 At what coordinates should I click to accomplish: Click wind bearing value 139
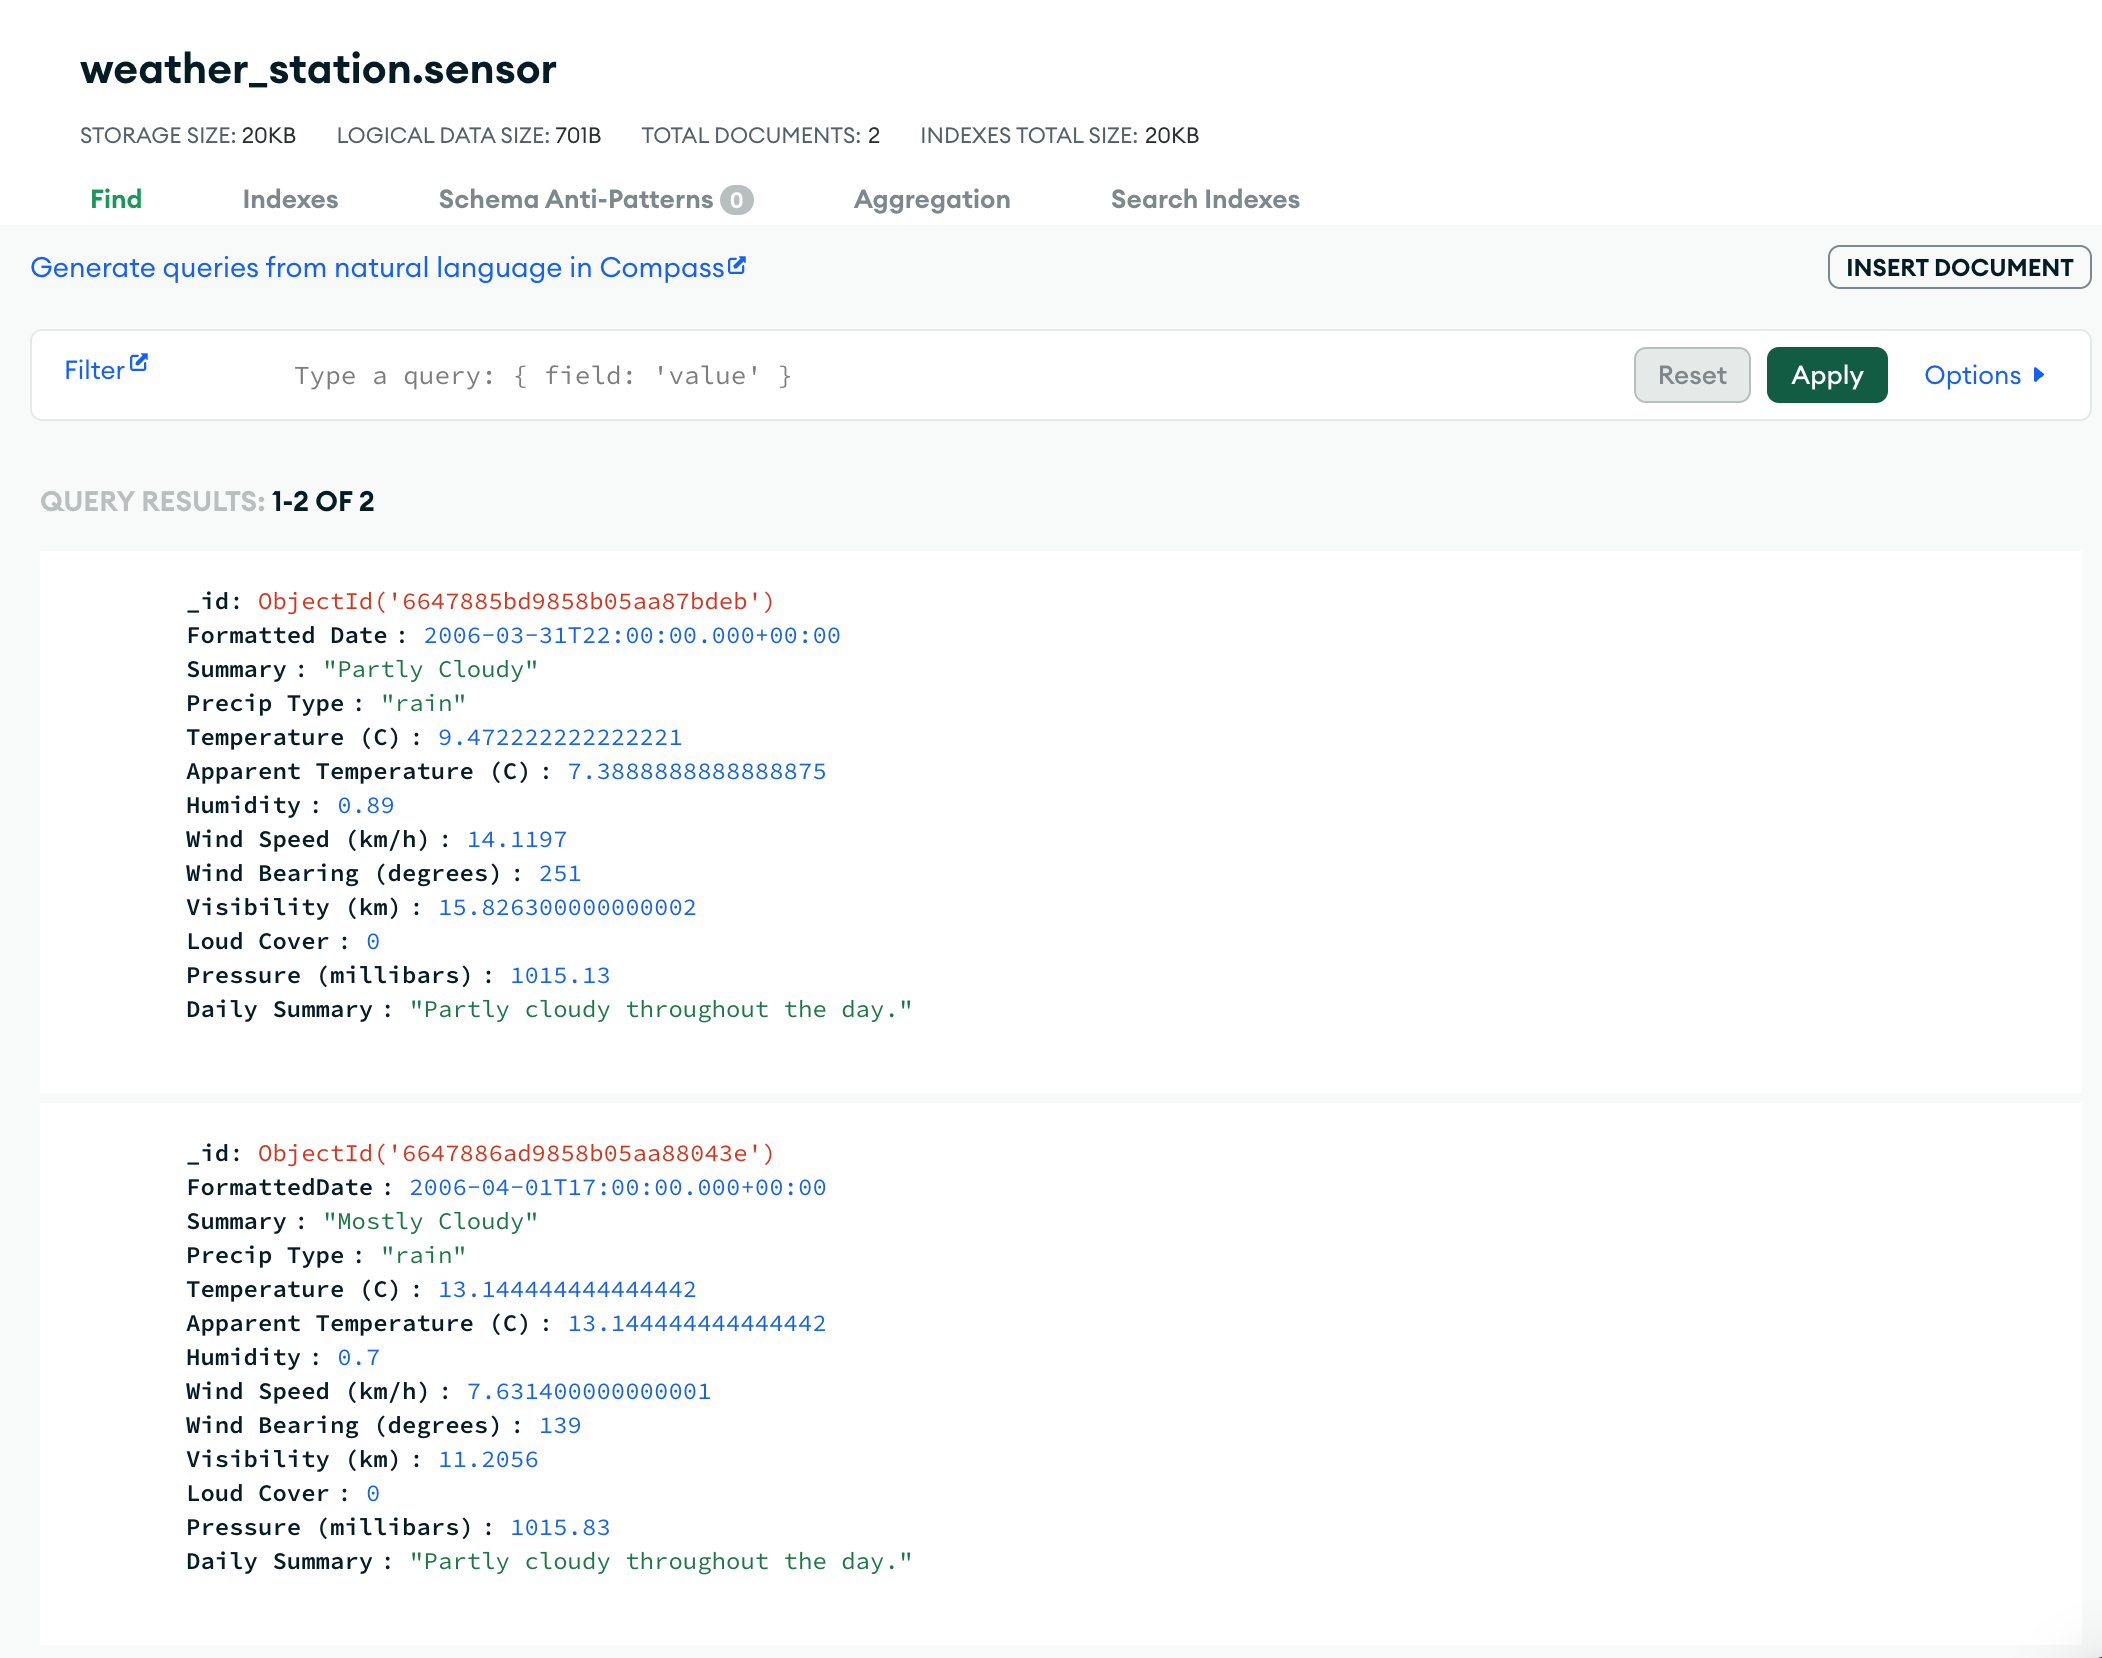pyautogui.click(x=560, y=1425)
